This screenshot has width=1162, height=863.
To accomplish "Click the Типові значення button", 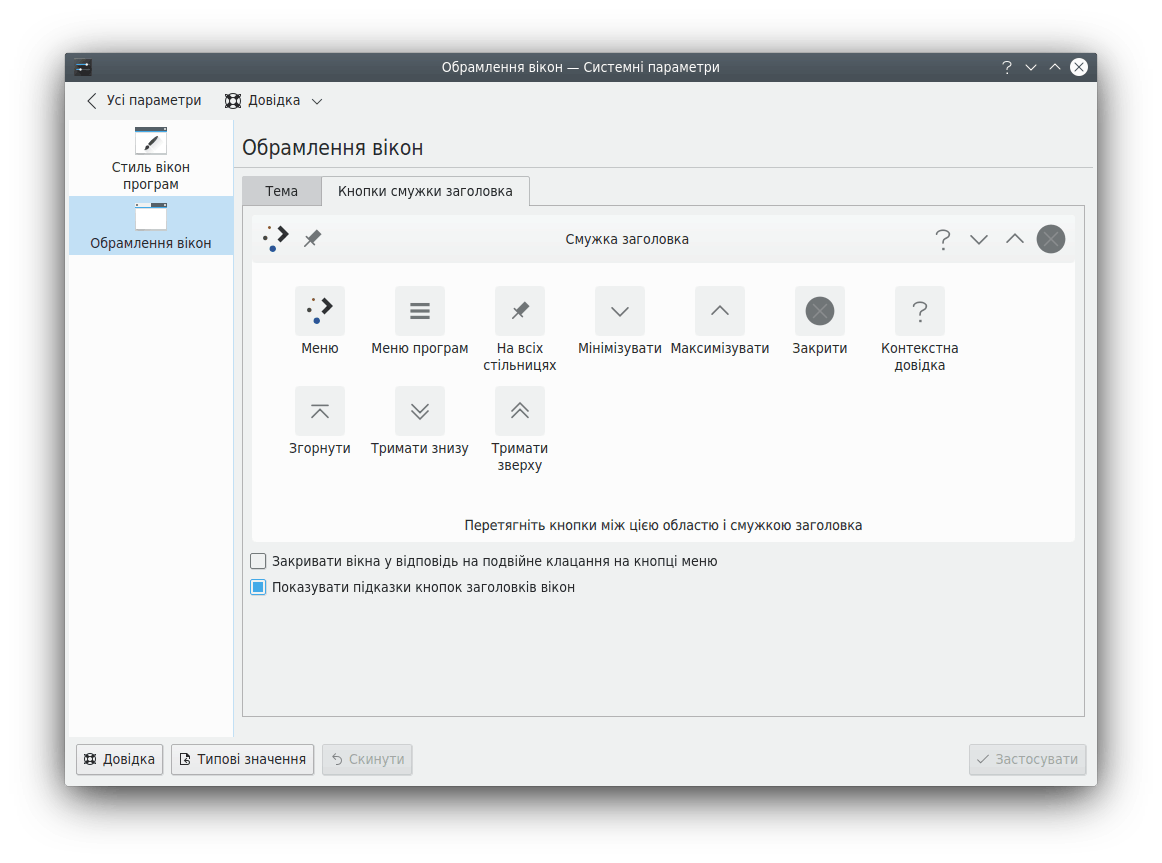I will click(x=242, y=759).
